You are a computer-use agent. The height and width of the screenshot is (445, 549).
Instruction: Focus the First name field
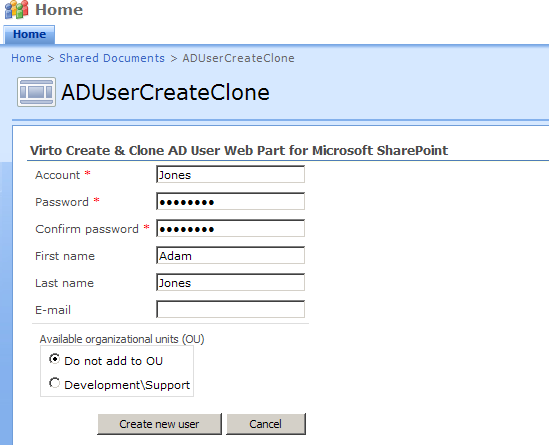230,255
